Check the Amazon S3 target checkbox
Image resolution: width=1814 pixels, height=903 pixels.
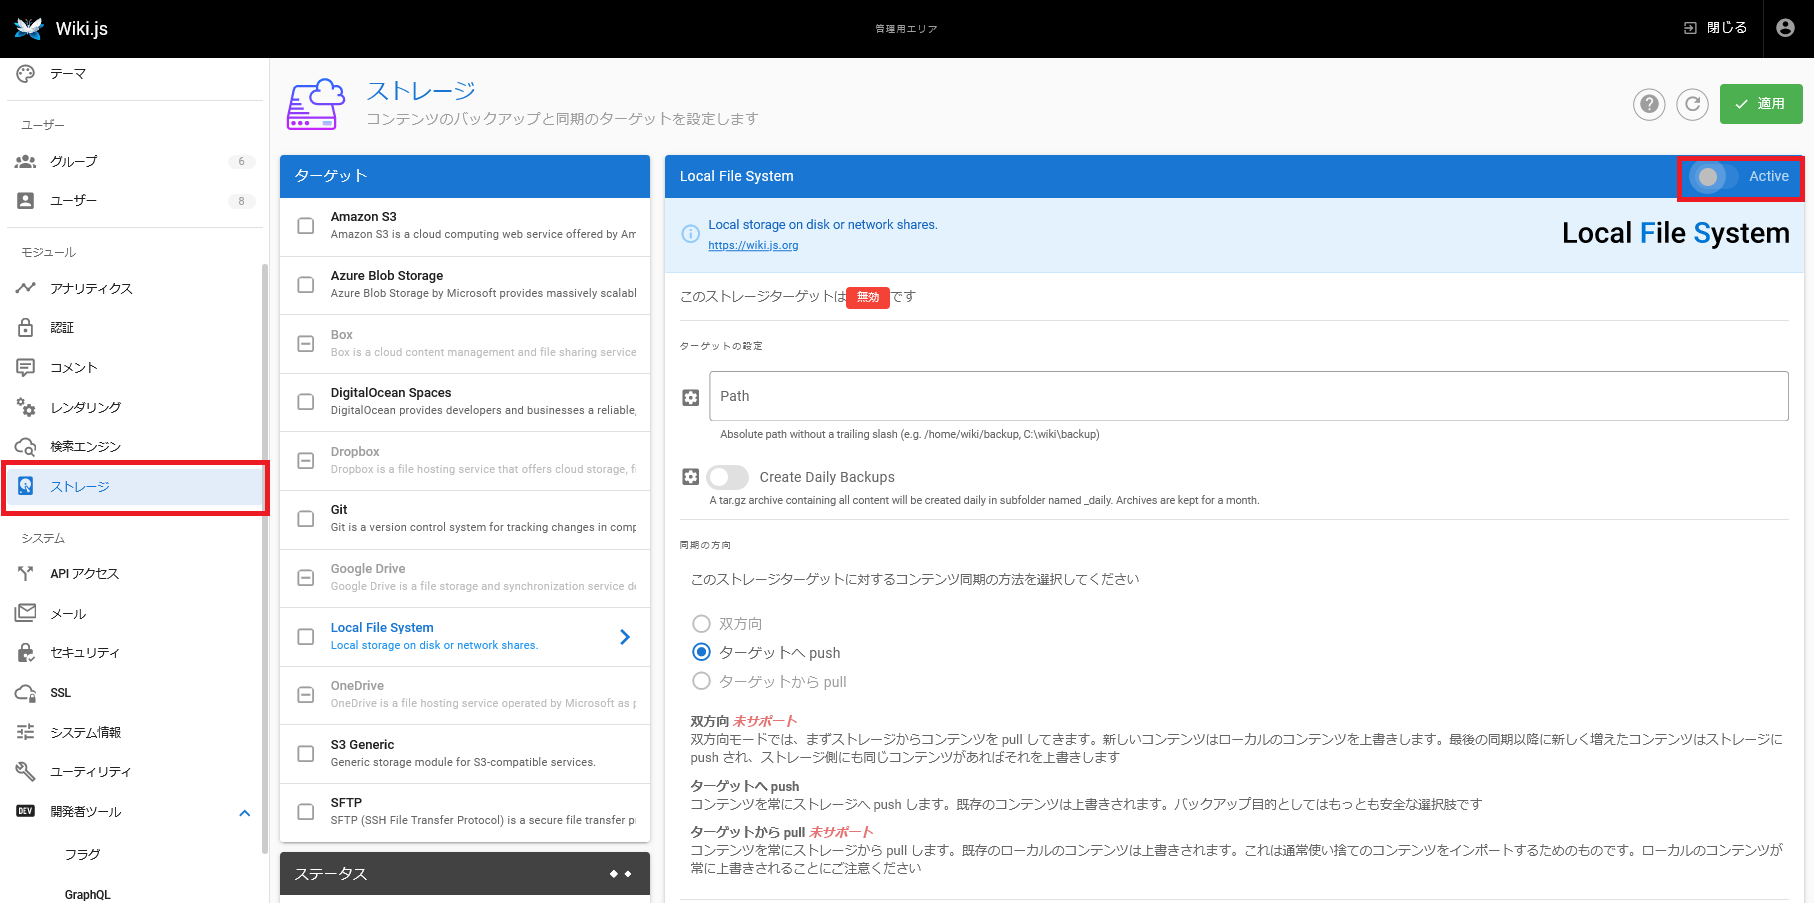click(306, 226)
